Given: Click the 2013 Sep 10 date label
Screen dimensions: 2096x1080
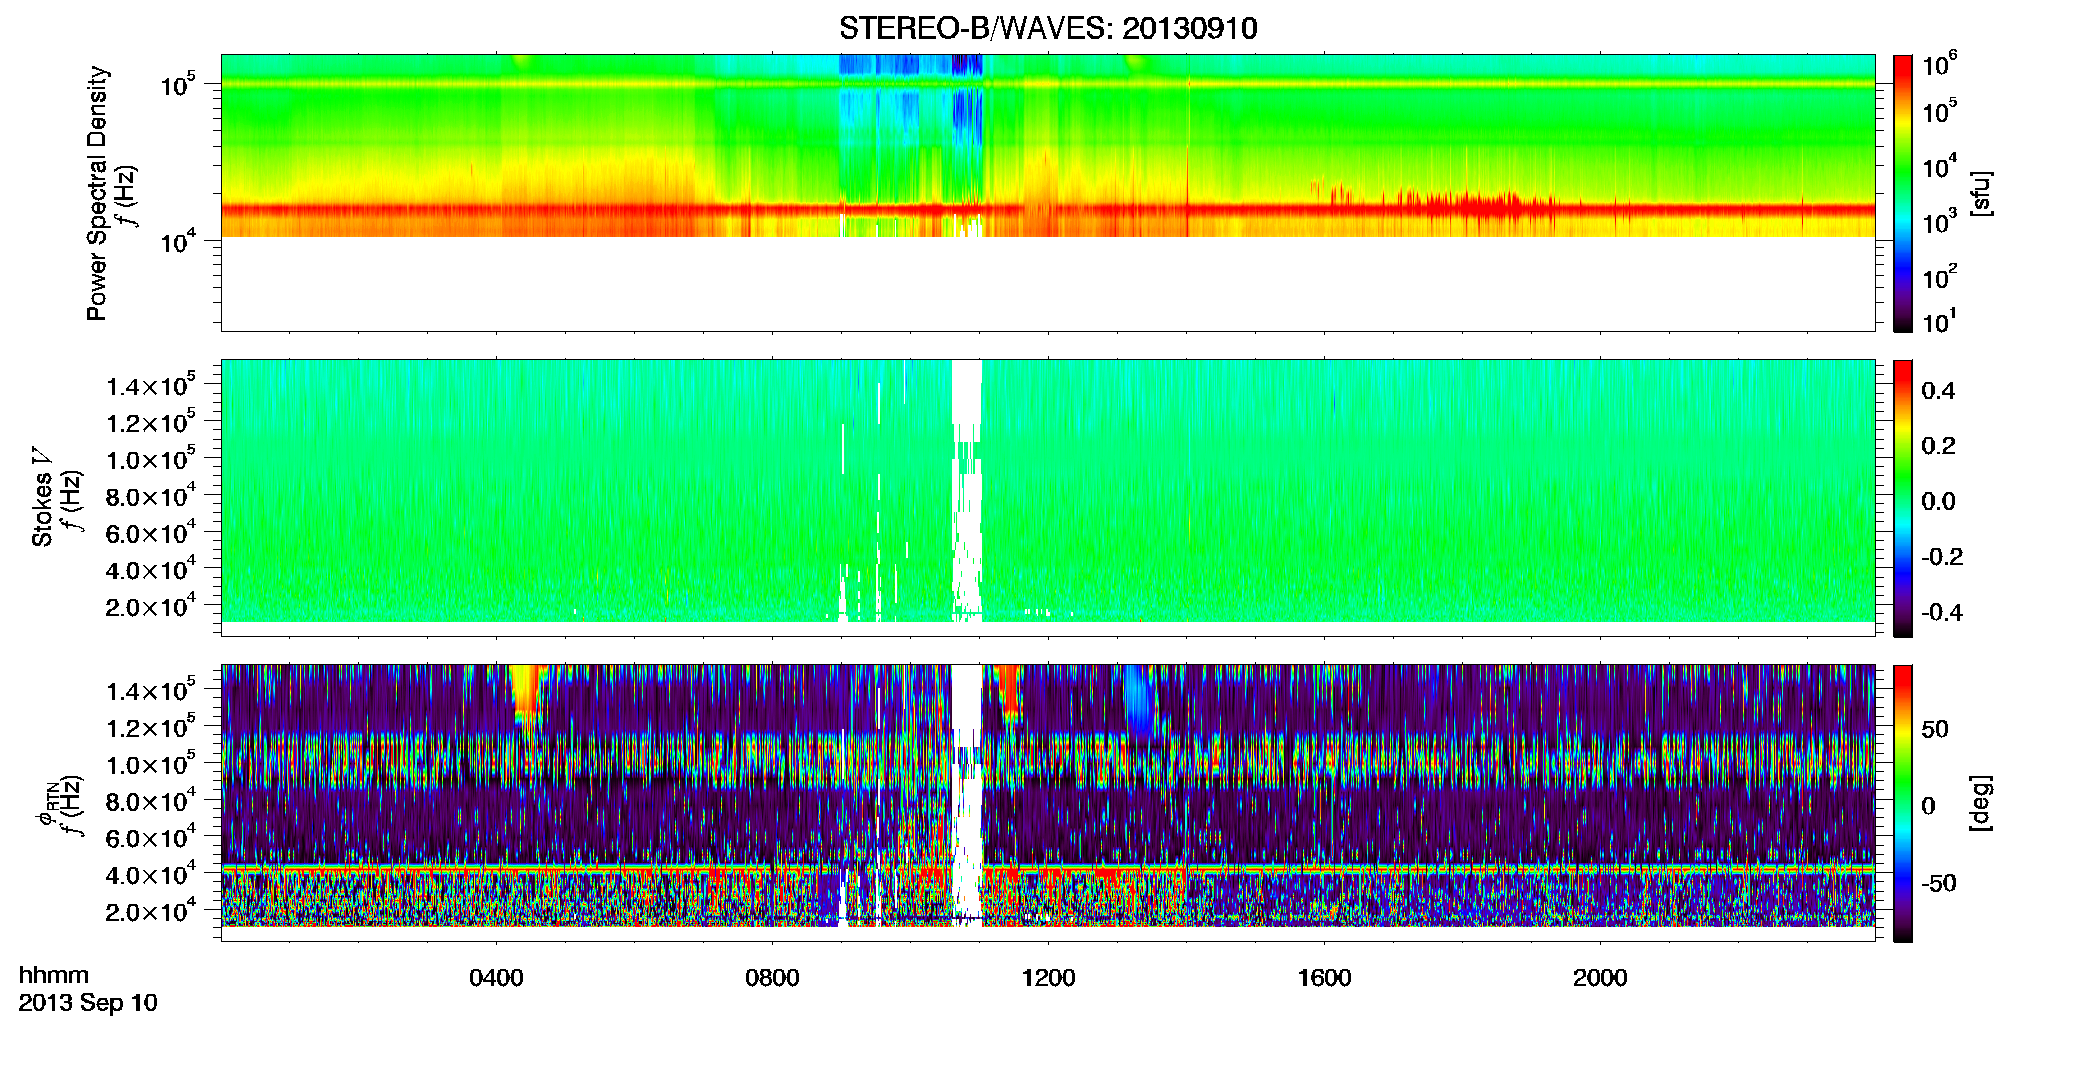Looking at the screenshot, I should tap(88, 1003).
